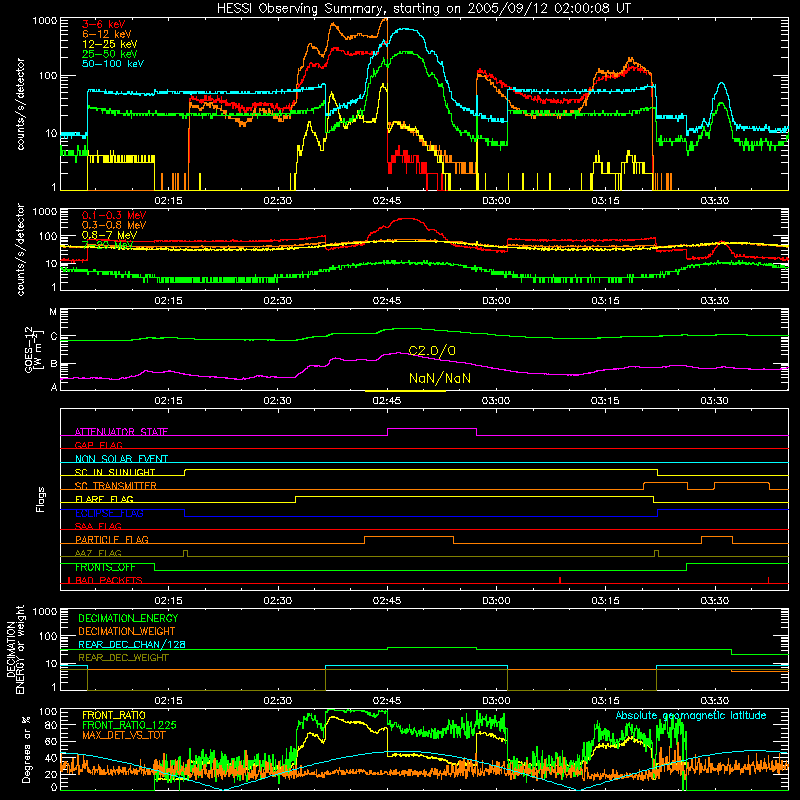Click the "B" class tick on GOES axis
The height and width of the screenshot is (800, 800).
54,364
